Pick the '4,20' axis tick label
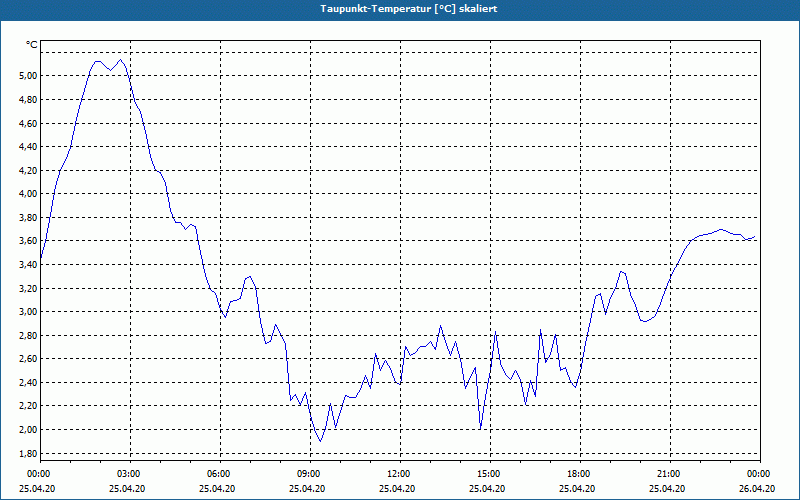The height and width of the screenshot is (500, 800). click(28, 170)
